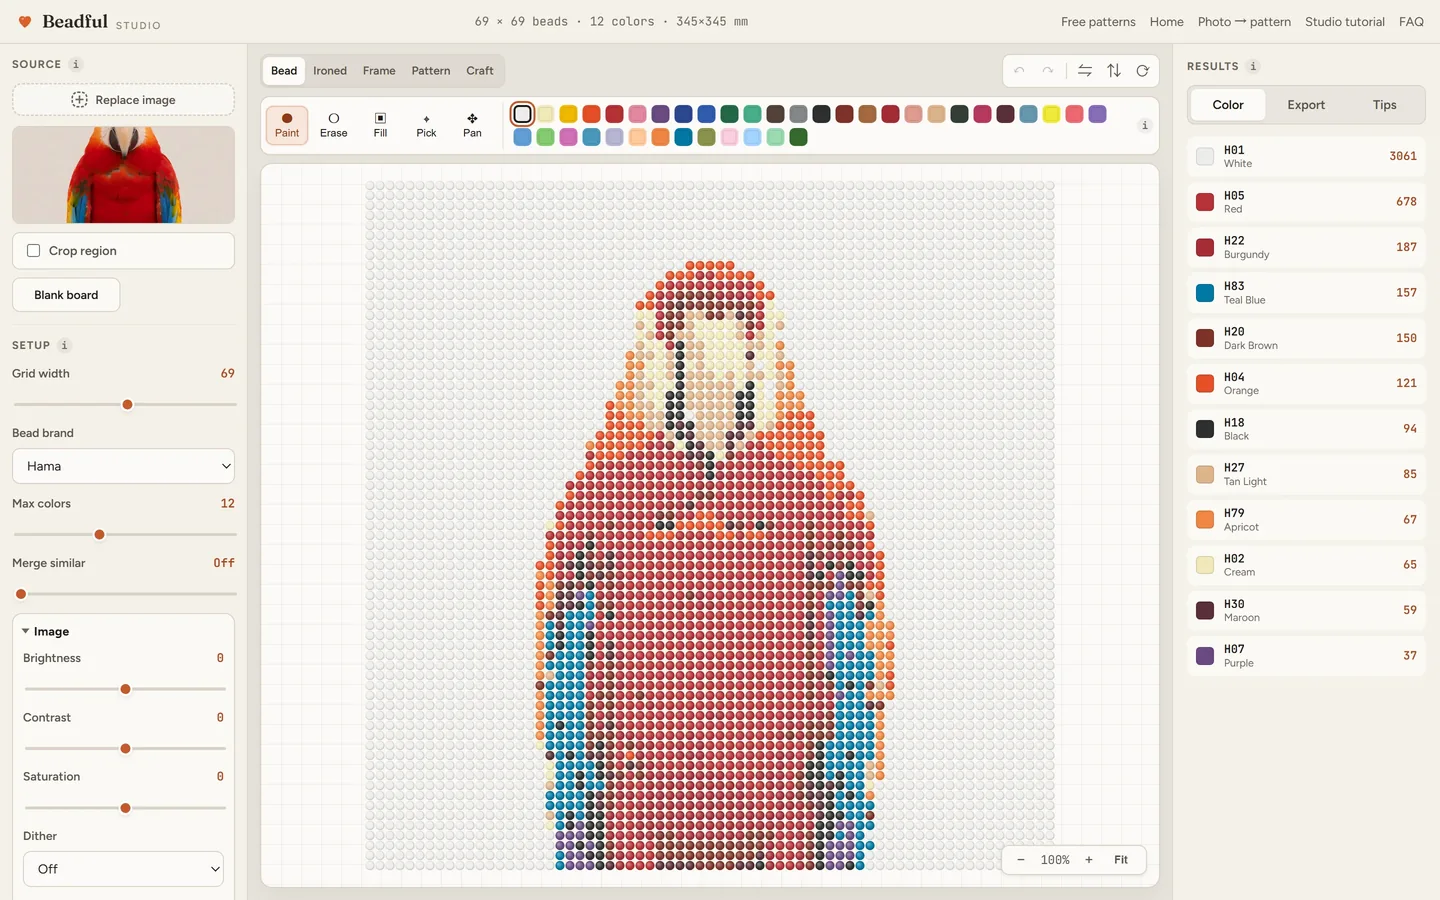Click the Source section info icon
This screenshot has height=900, width=1440.
click(x=75, y=64)
